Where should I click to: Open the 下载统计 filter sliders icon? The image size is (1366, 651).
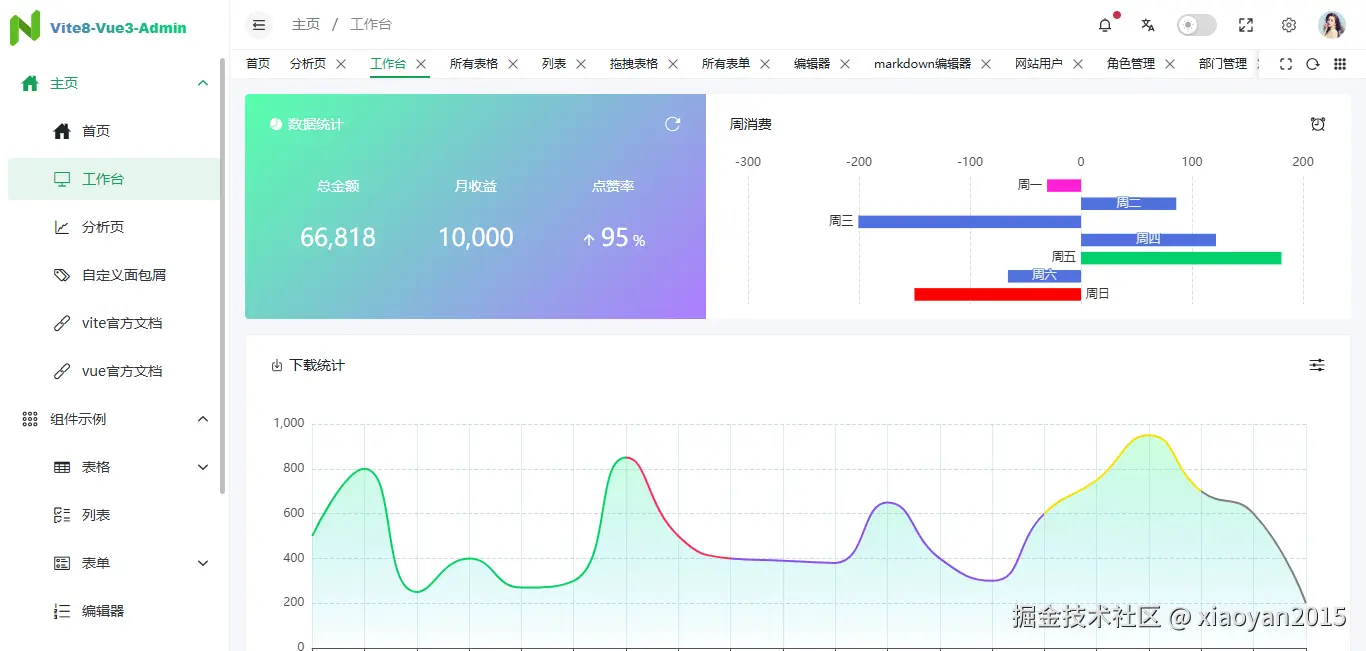click(1317, 365)
